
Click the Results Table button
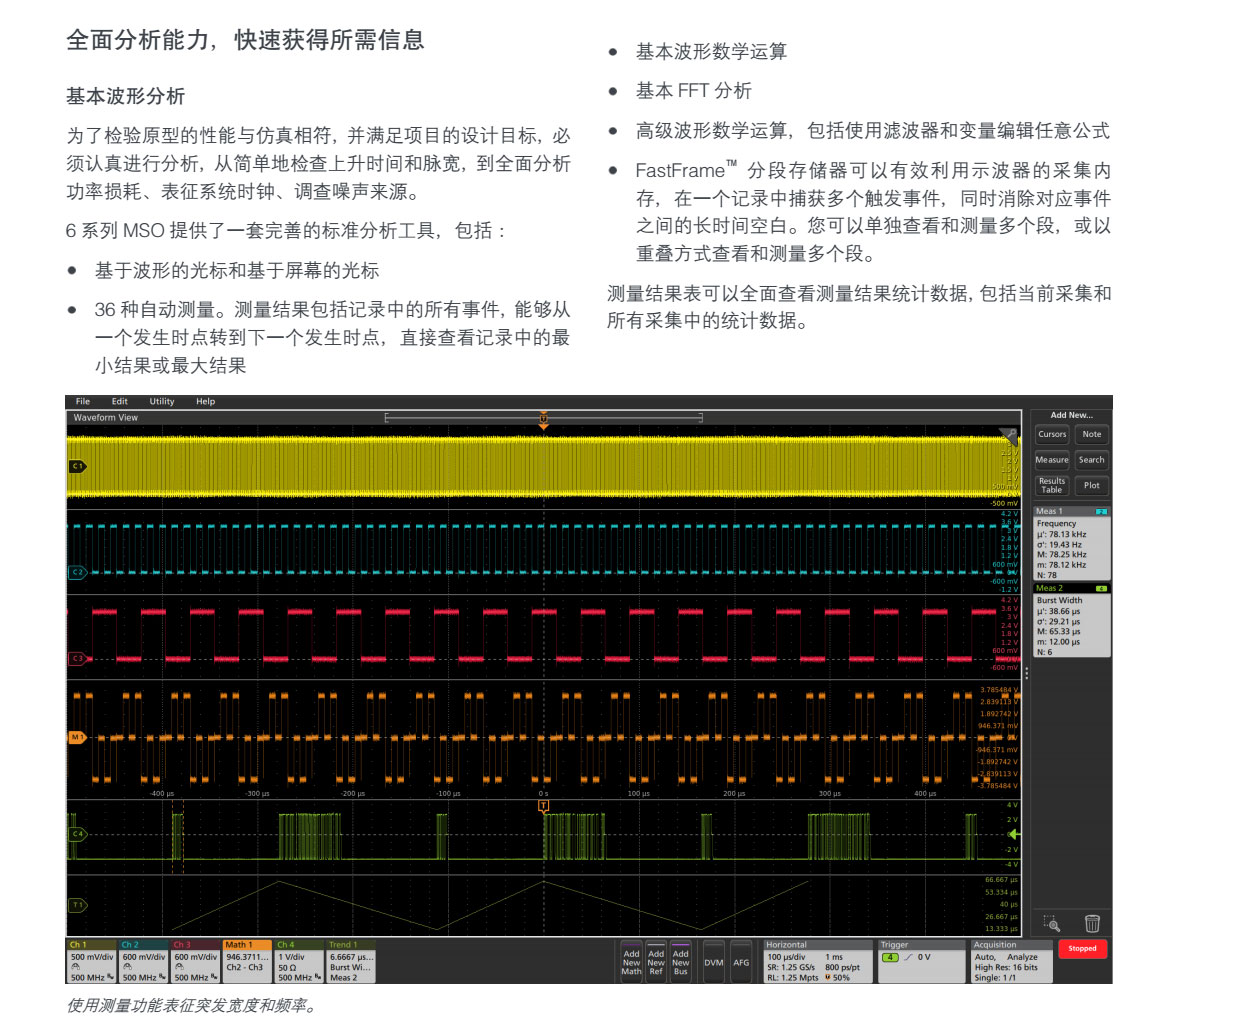coord(1052,486)
